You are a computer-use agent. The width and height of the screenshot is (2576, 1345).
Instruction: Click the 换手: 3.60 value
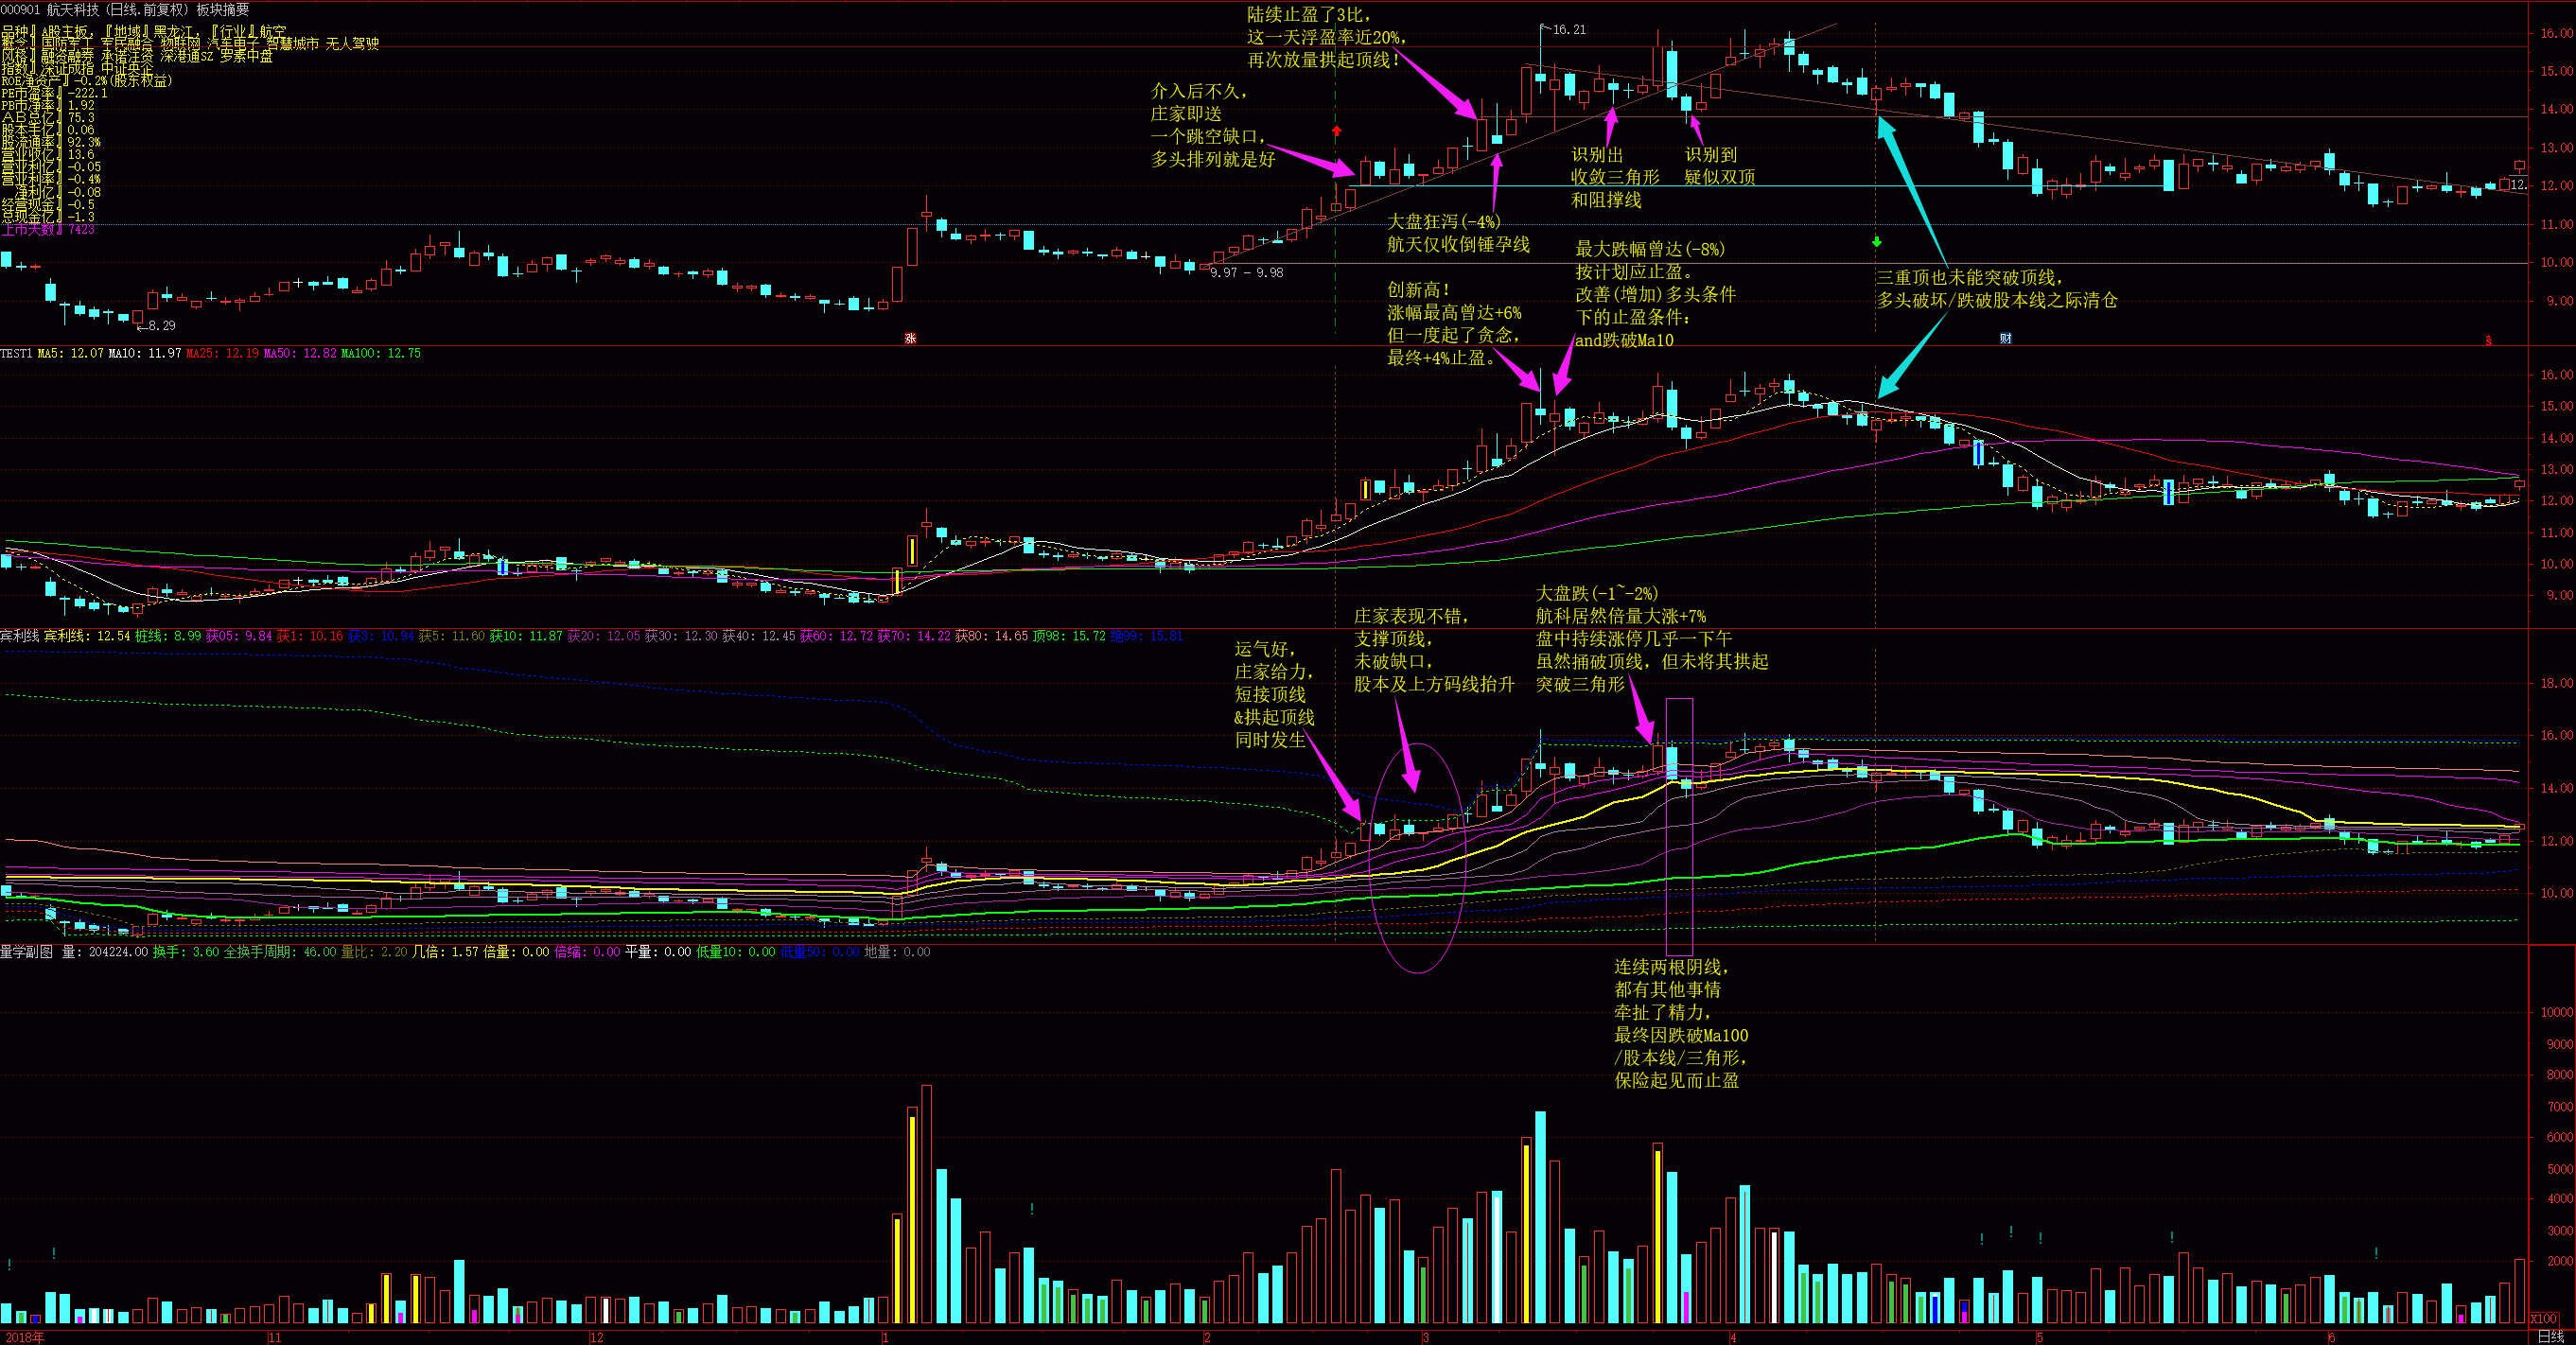point(186,952)
